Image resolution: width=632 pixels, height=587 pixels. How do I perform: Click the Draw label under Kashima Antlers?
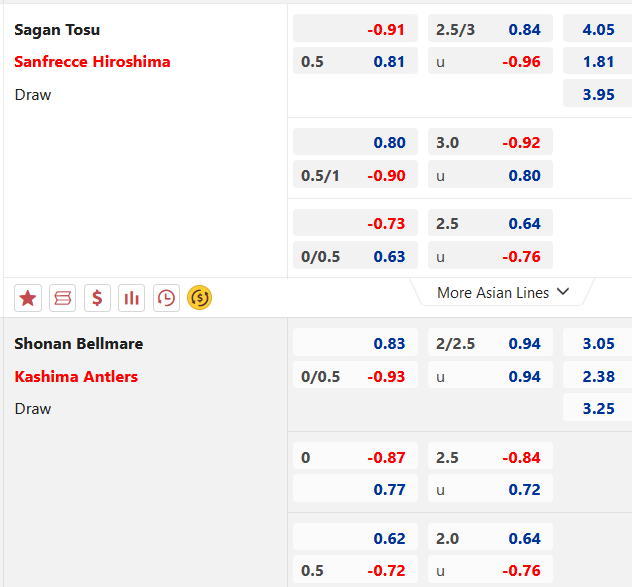coord(33,409)
